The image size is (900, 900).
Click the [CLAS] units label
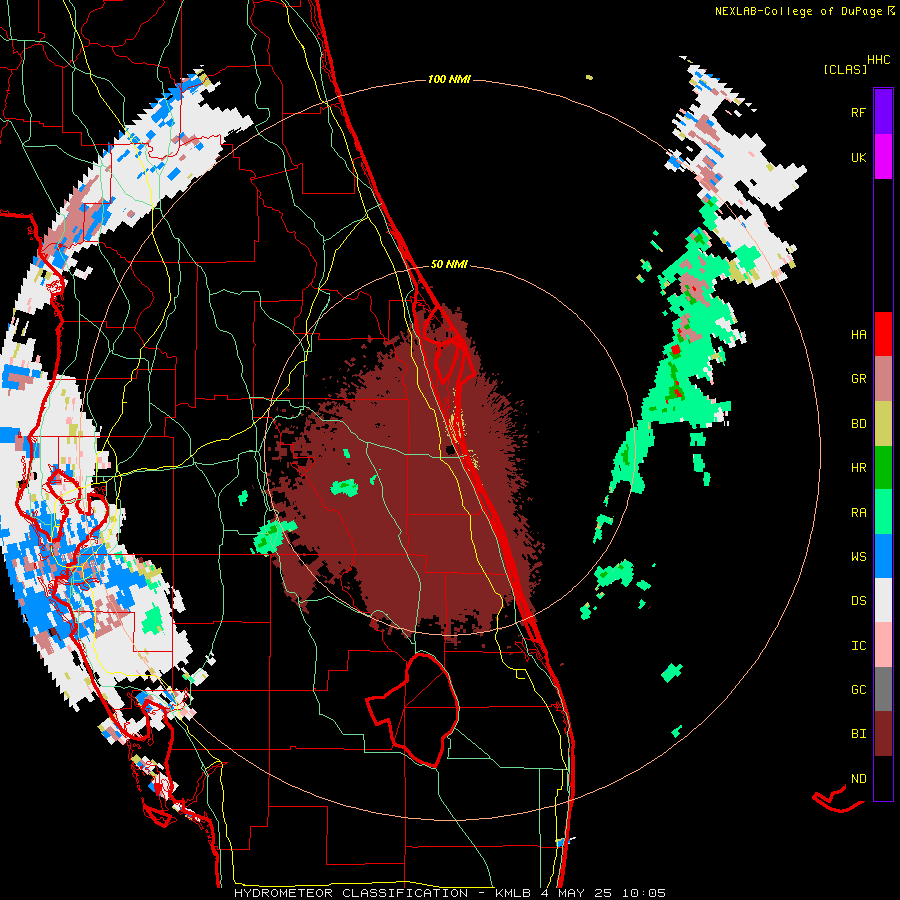[845, 69]
